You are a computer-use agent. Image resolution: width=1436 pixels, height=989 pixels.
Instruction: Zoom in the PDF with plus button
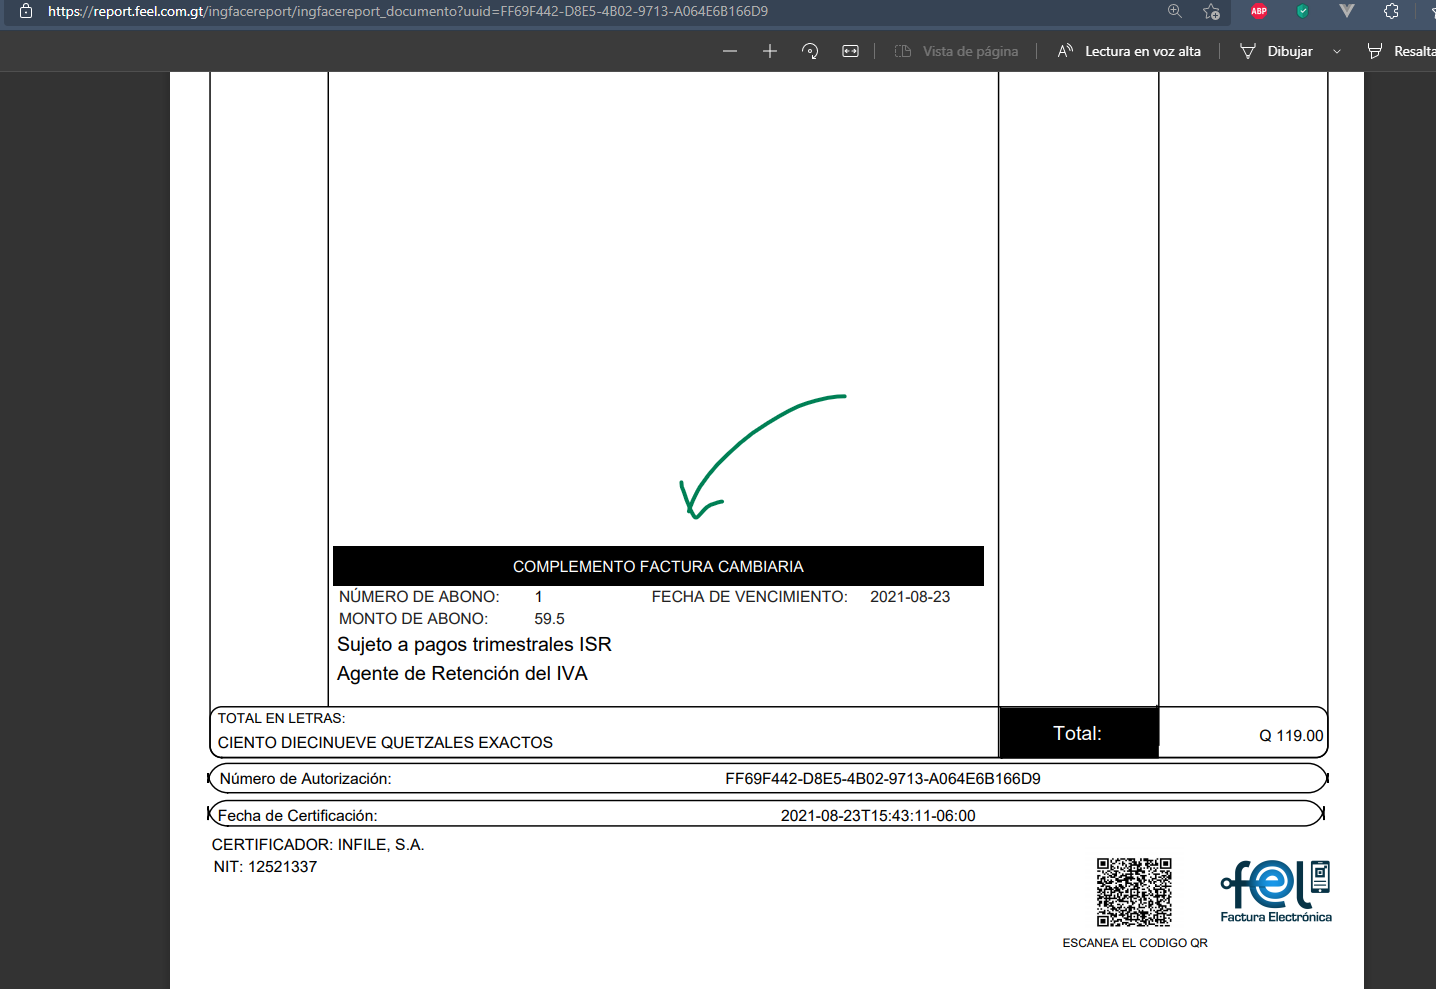coord(770,51)
